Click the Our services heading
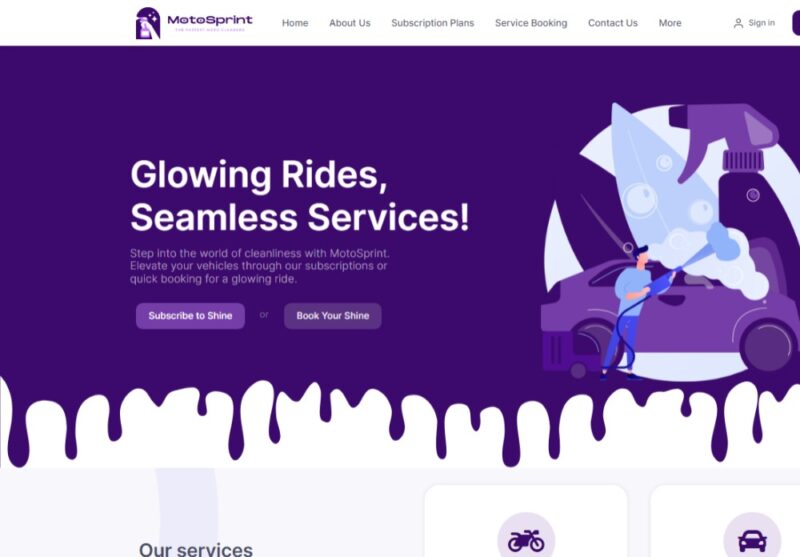This screenshot has width=800, height=557. coord(196,549)
